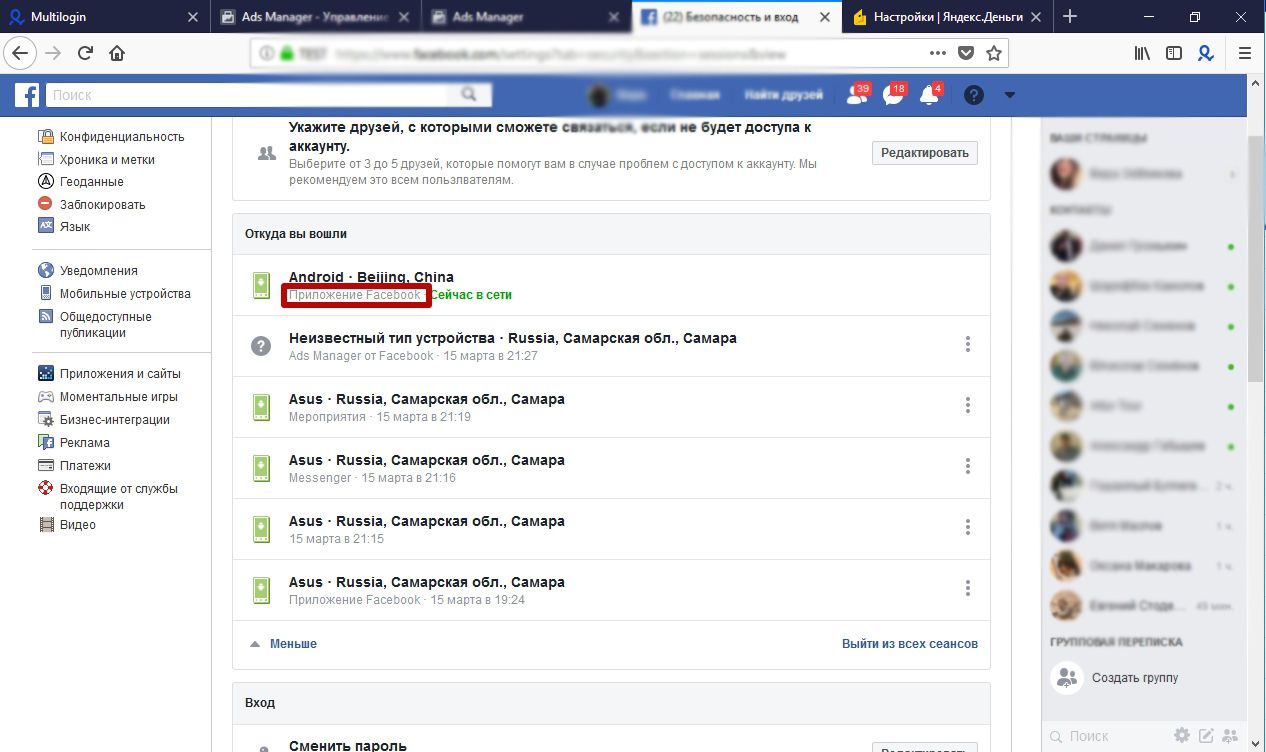Click the Создать группу people icon
The width and height of the screenshot is (1266, 752).
[1067, 678]
